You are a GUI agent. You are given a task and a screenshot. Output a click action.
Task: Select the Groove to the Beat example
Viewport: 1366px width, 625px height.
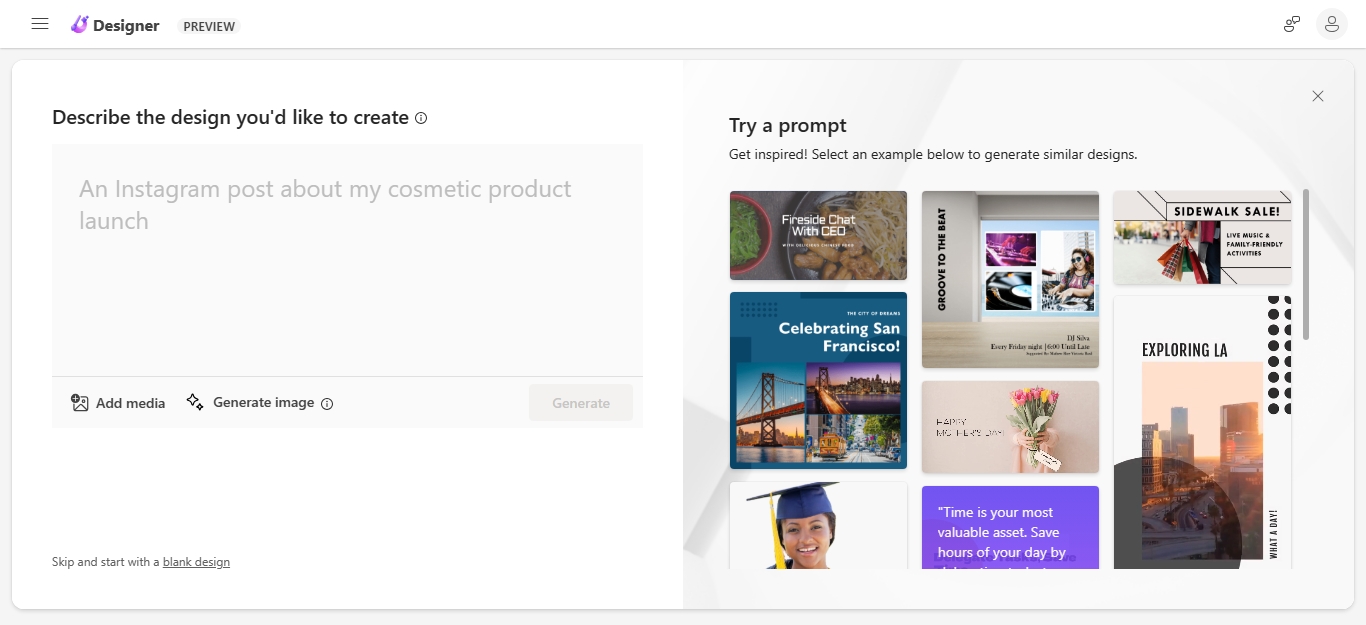coord(1010,279)
